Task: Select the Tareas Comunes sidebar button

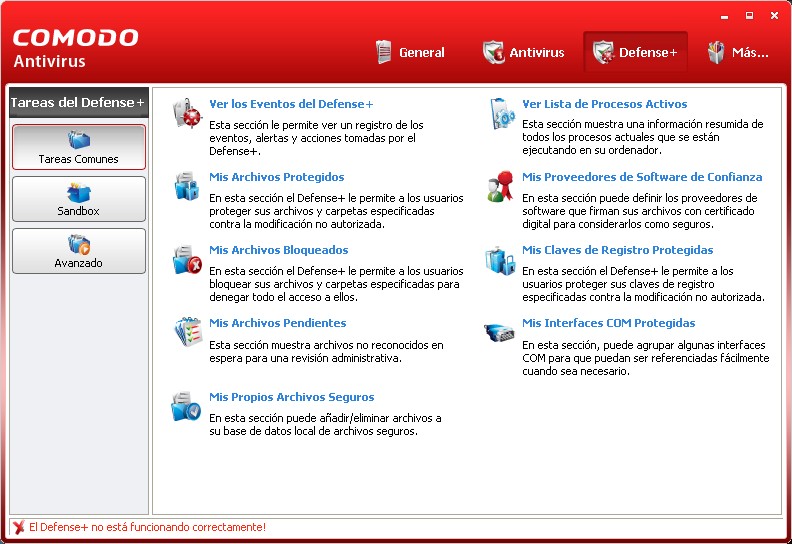Action: tap(79, 147)
